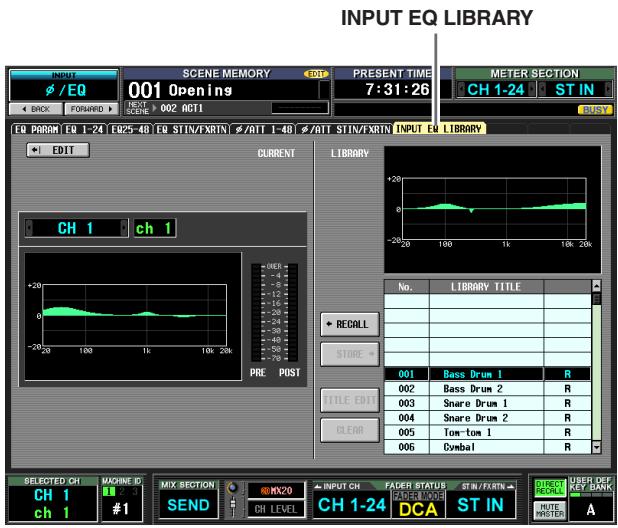
Task: Click right arrow of meter CH 1-24
Action: click(x=532, y=89)
